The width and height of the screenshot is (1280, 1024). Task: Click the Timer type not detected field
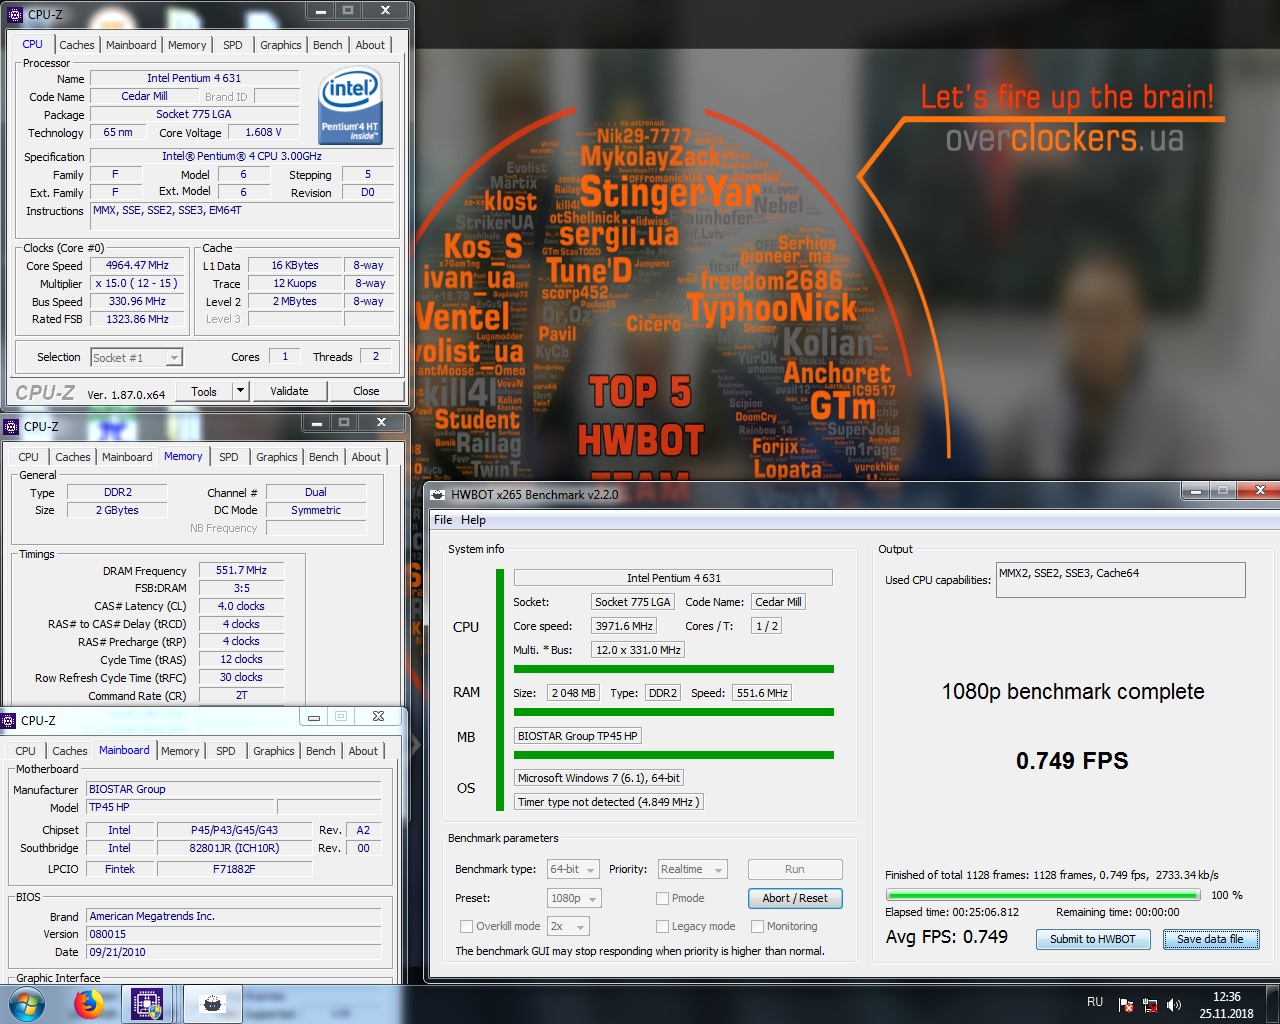click(x=609, y=802)
